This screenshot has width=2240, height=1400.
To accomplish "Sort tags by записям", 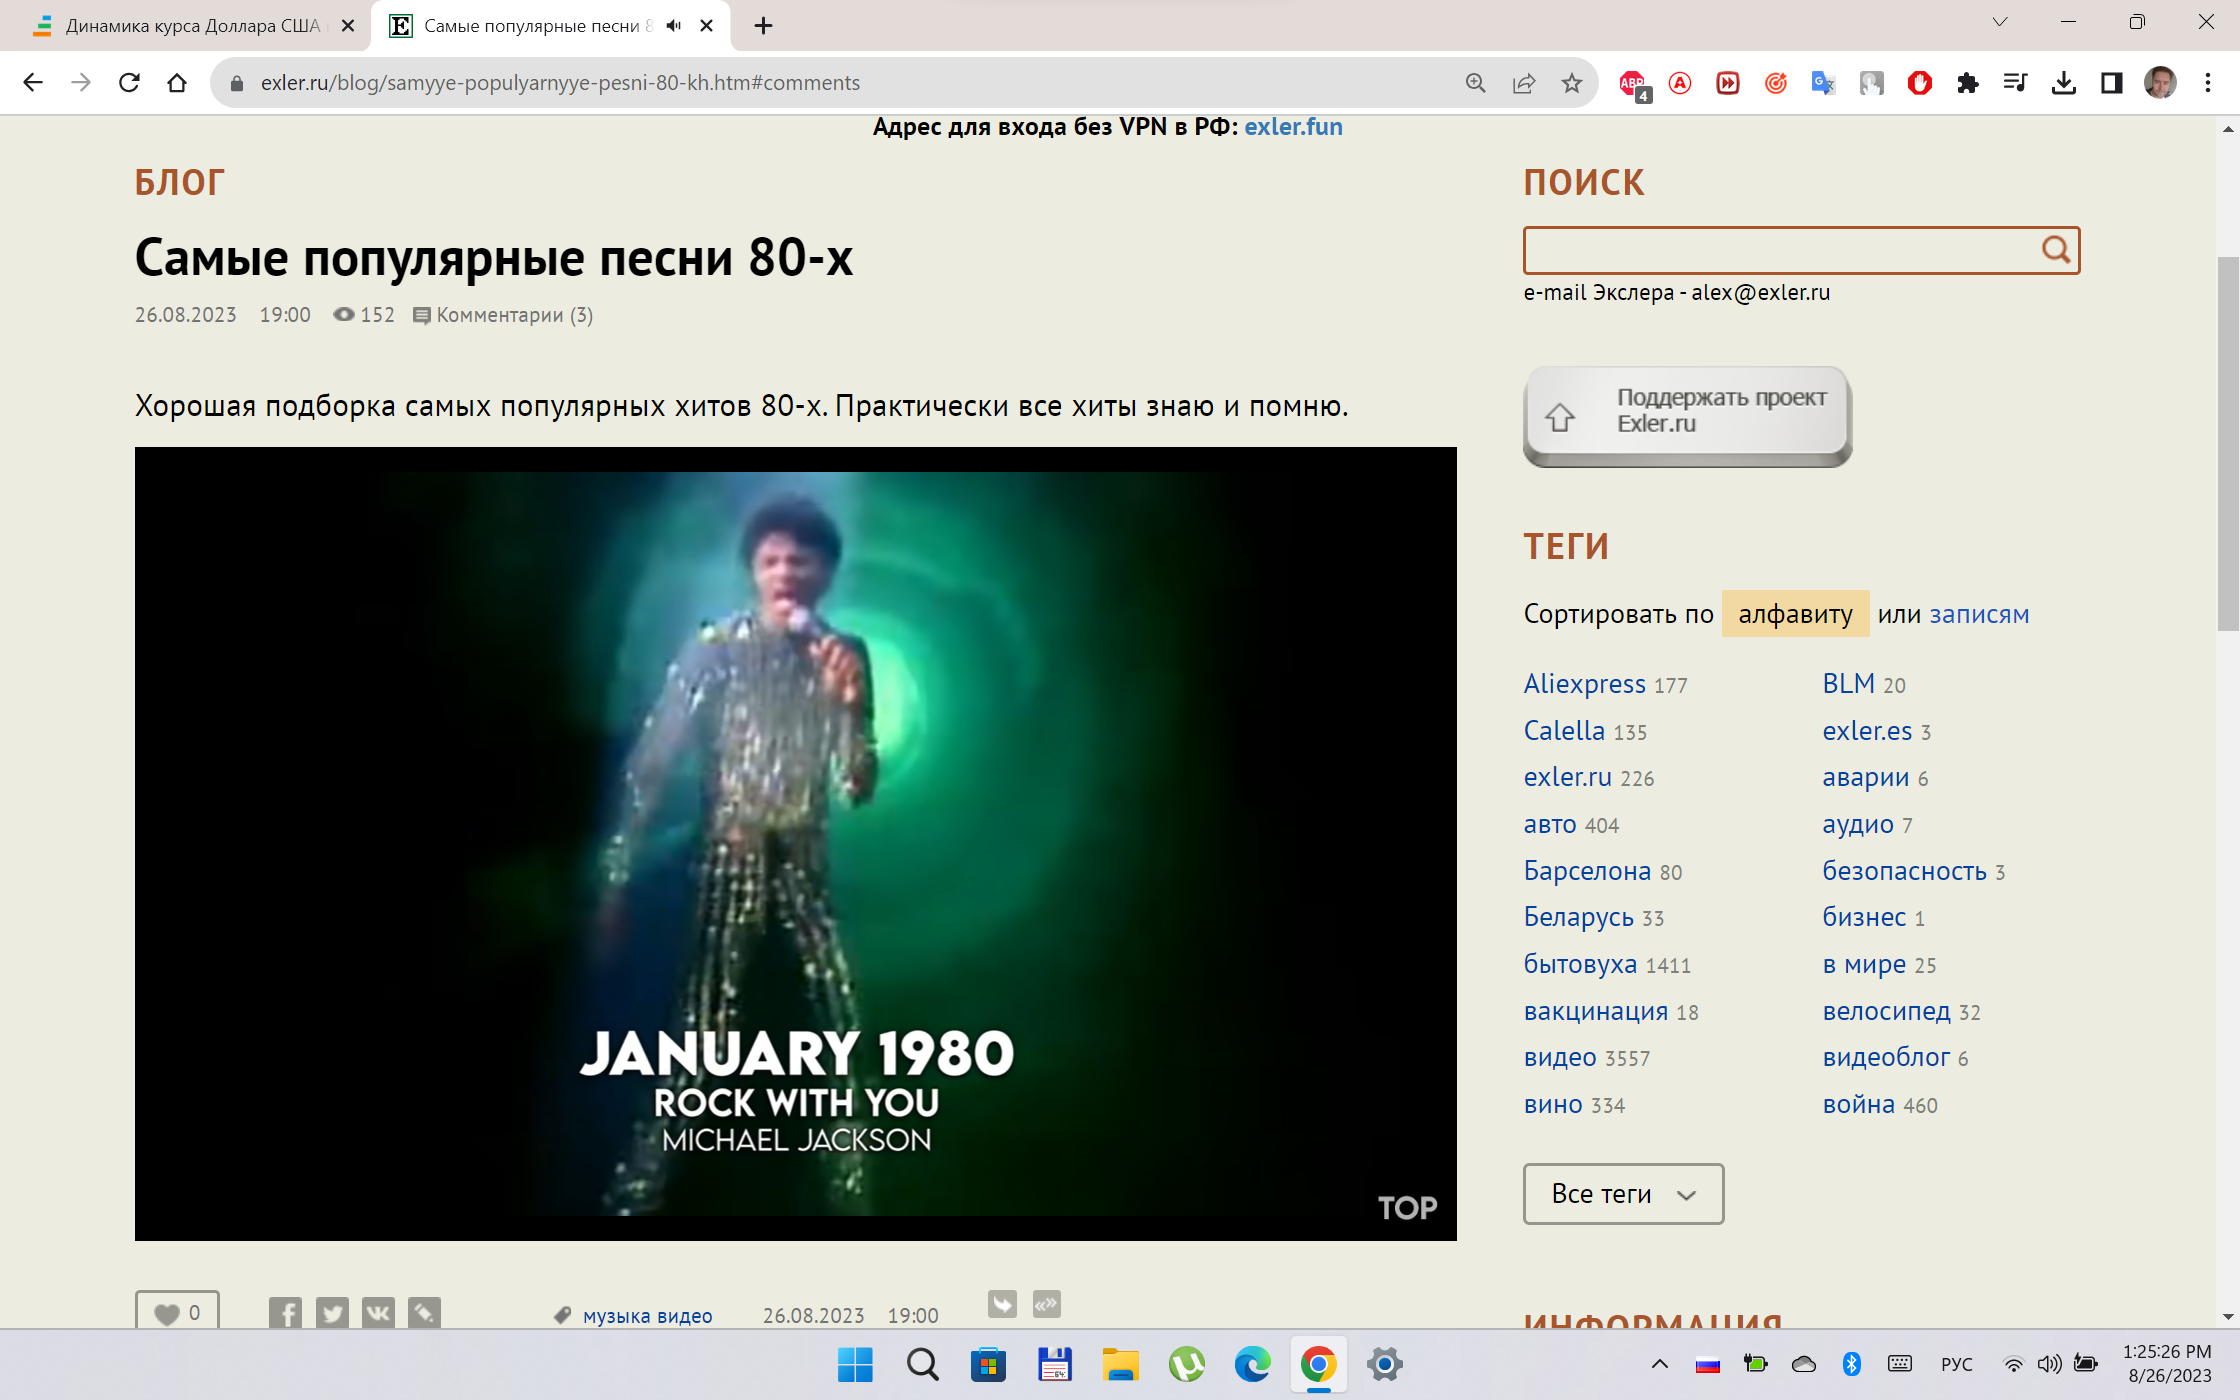I will (1979, 614).
